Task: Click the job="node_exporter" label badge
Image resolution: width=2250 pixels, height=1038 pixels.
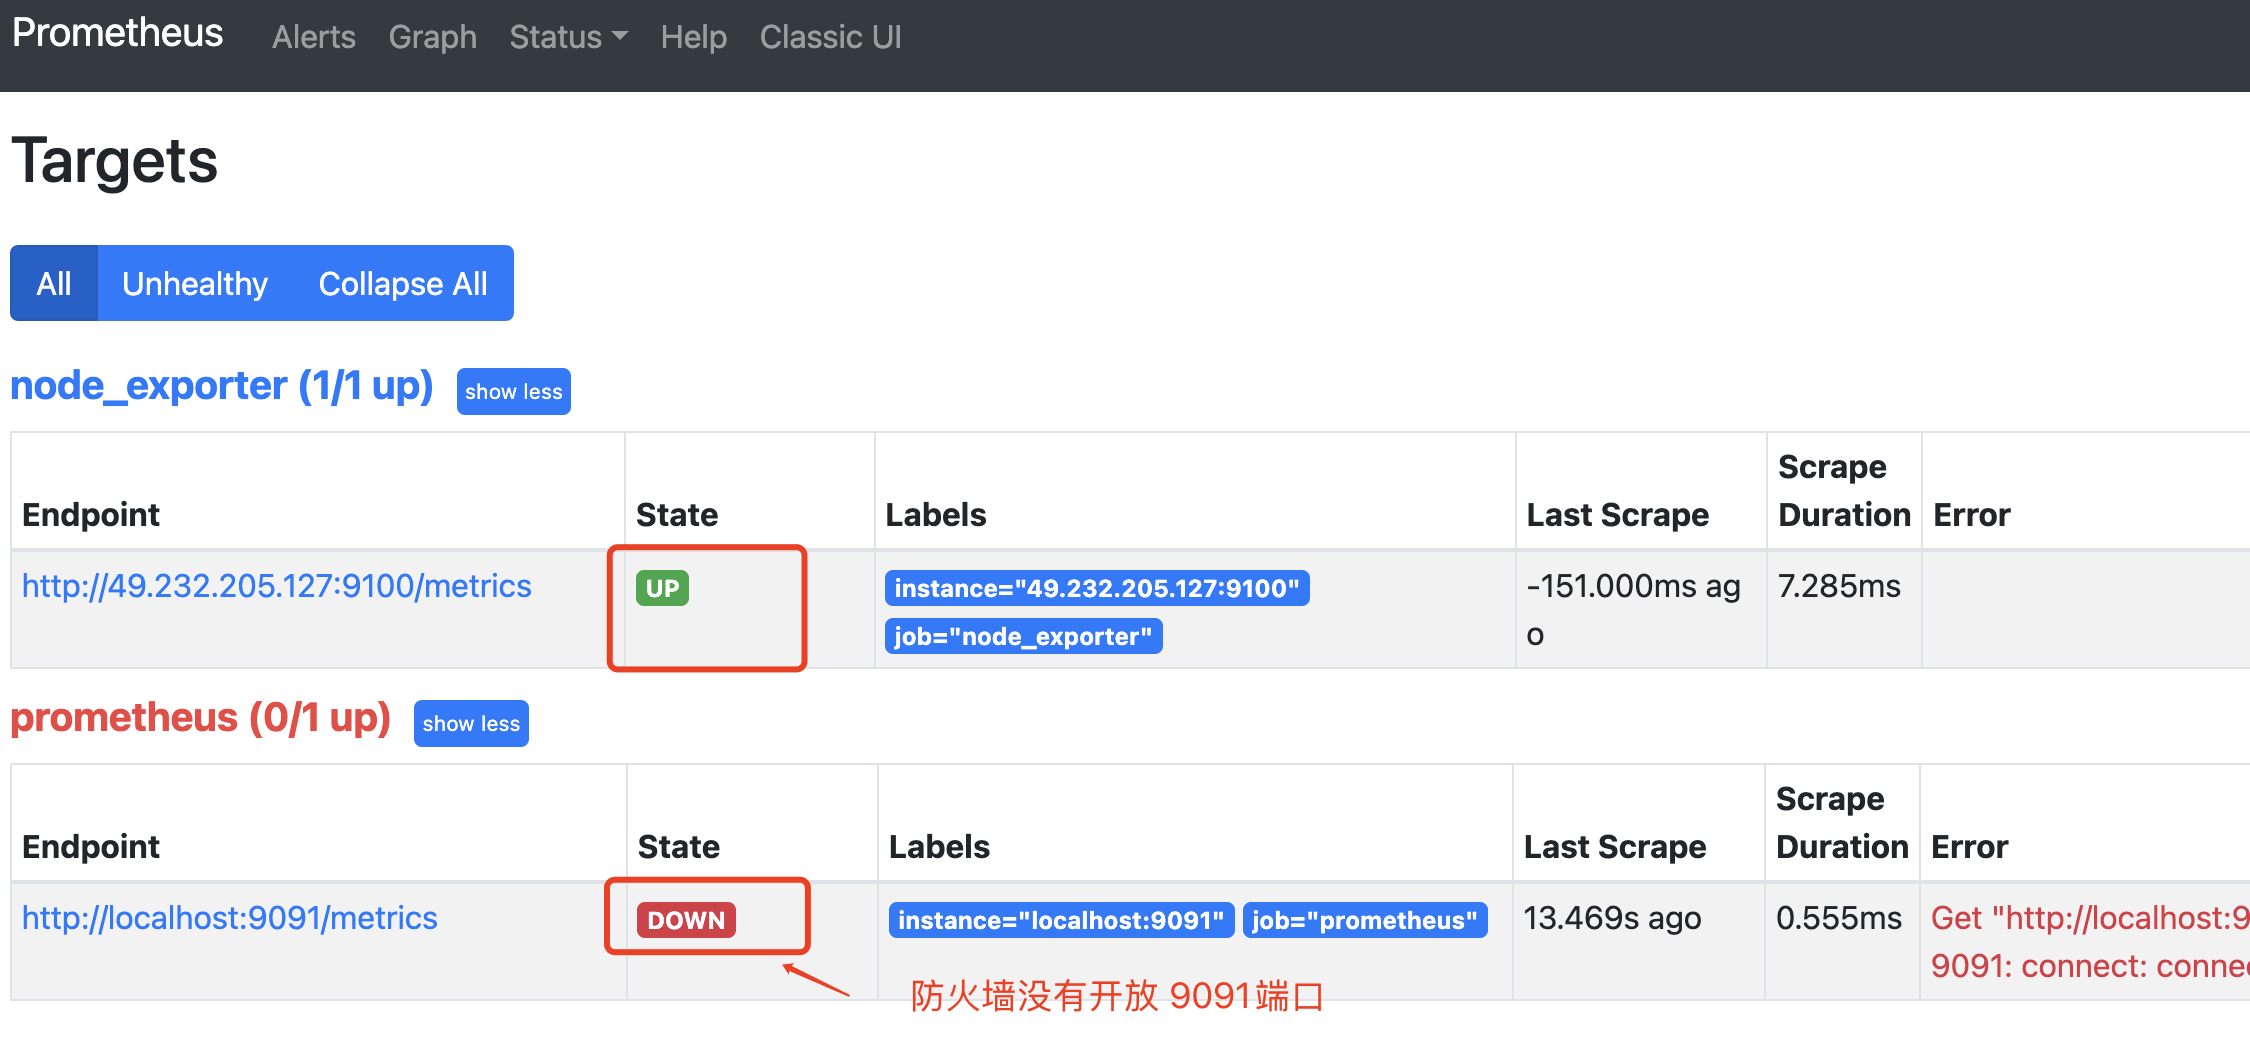Action: (1023, 636)
